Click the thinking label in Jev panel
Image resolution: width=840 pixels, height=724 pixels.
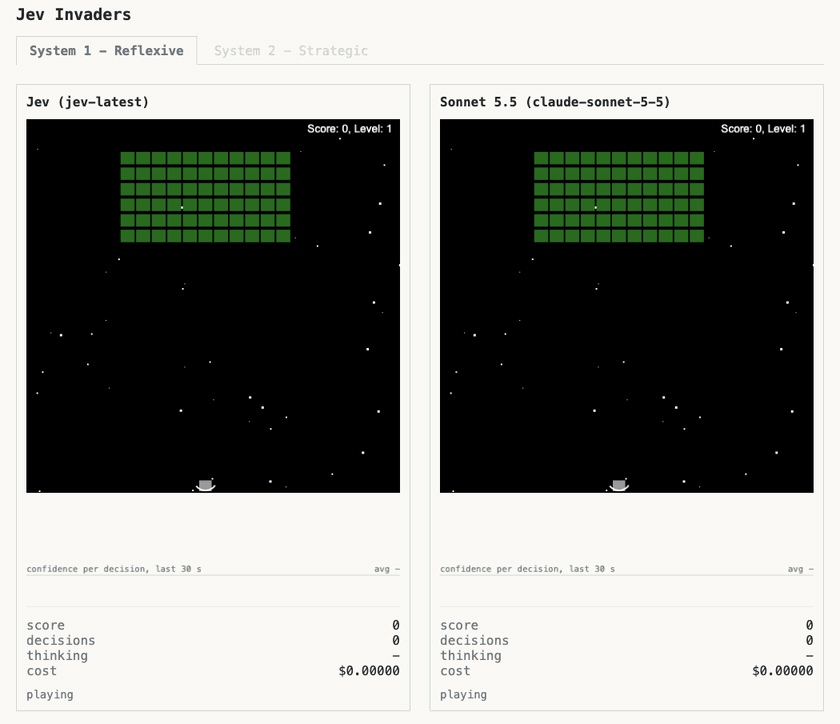tap(57, 655)
